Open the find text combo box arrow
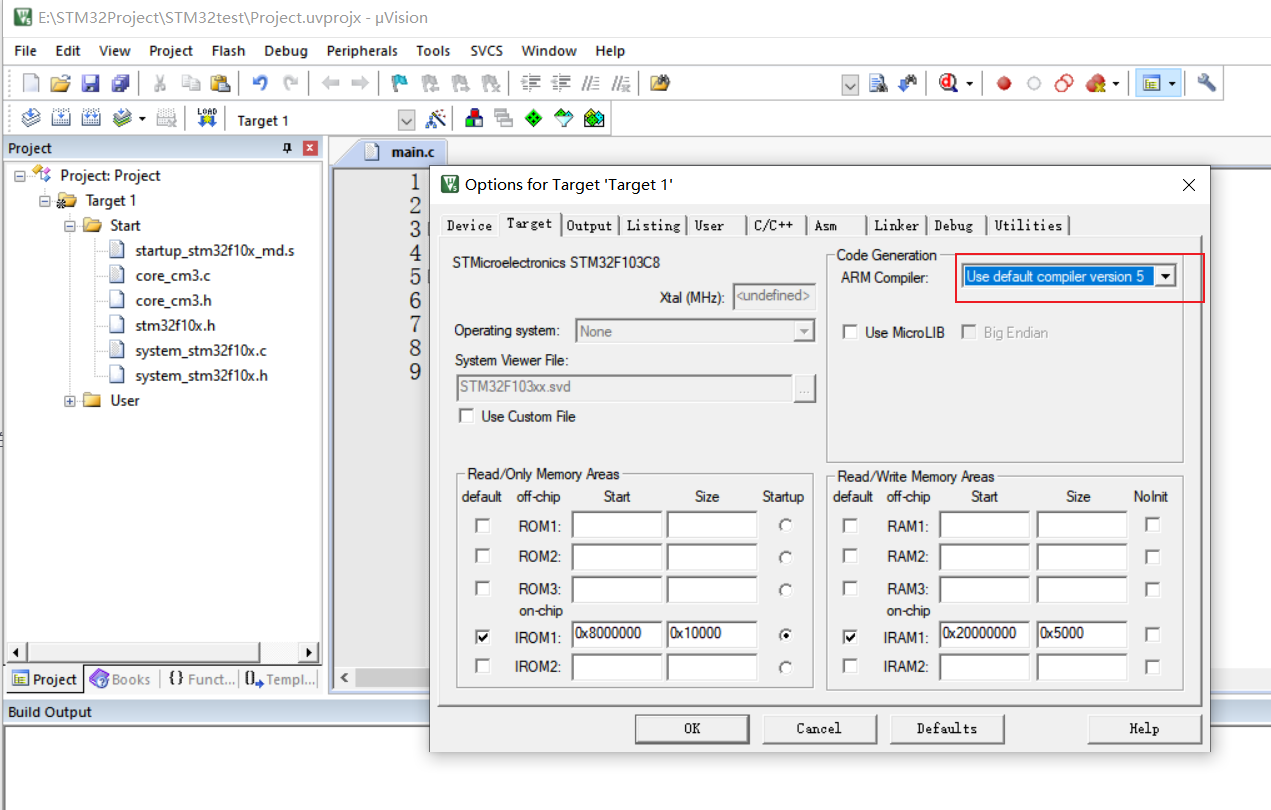 pos(850,85)
